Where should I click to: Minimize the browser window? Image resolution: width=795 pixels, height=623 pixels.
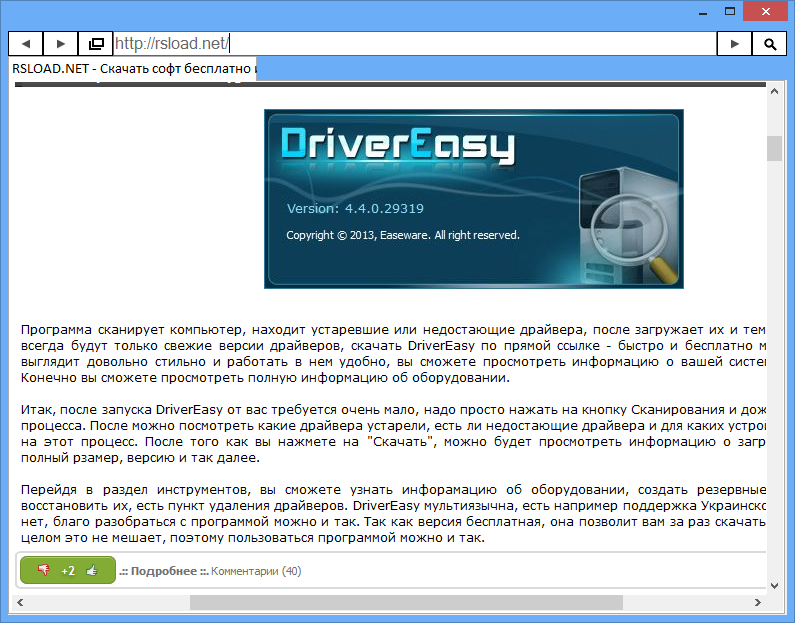pos(703,12)
